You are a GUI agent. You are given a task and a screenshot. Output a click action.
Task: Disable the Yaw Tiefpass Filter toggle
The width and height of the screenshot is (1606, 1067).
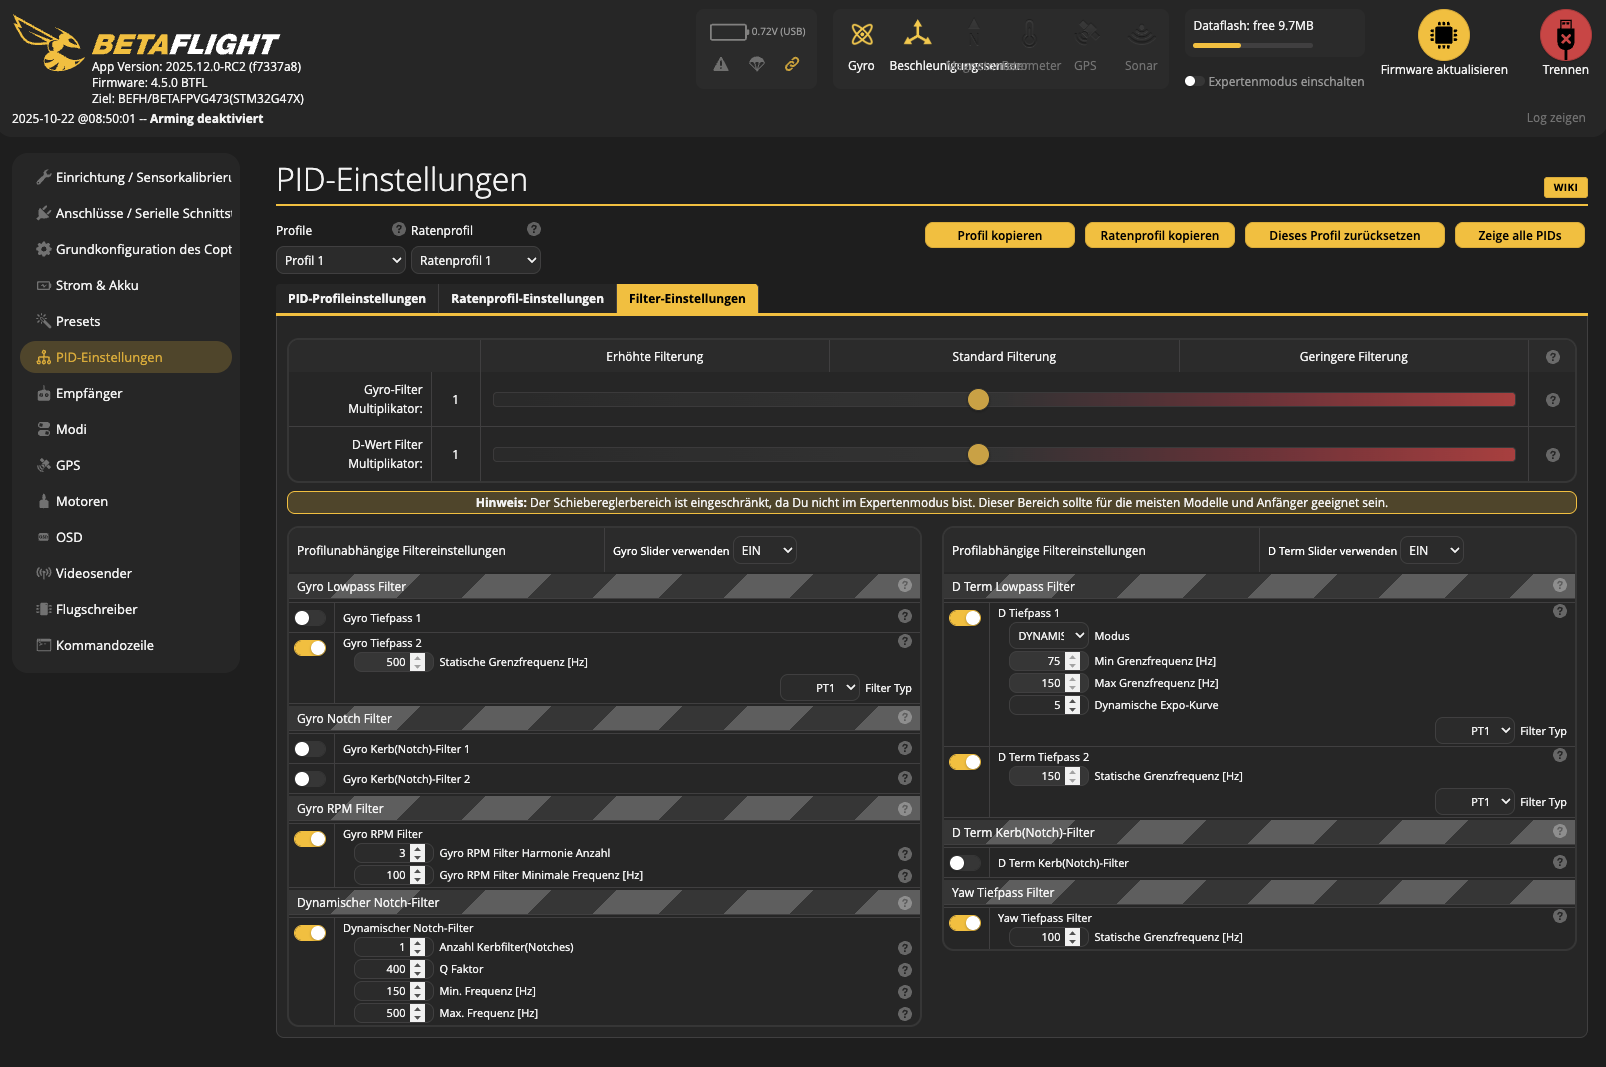[x=965, y=923]
